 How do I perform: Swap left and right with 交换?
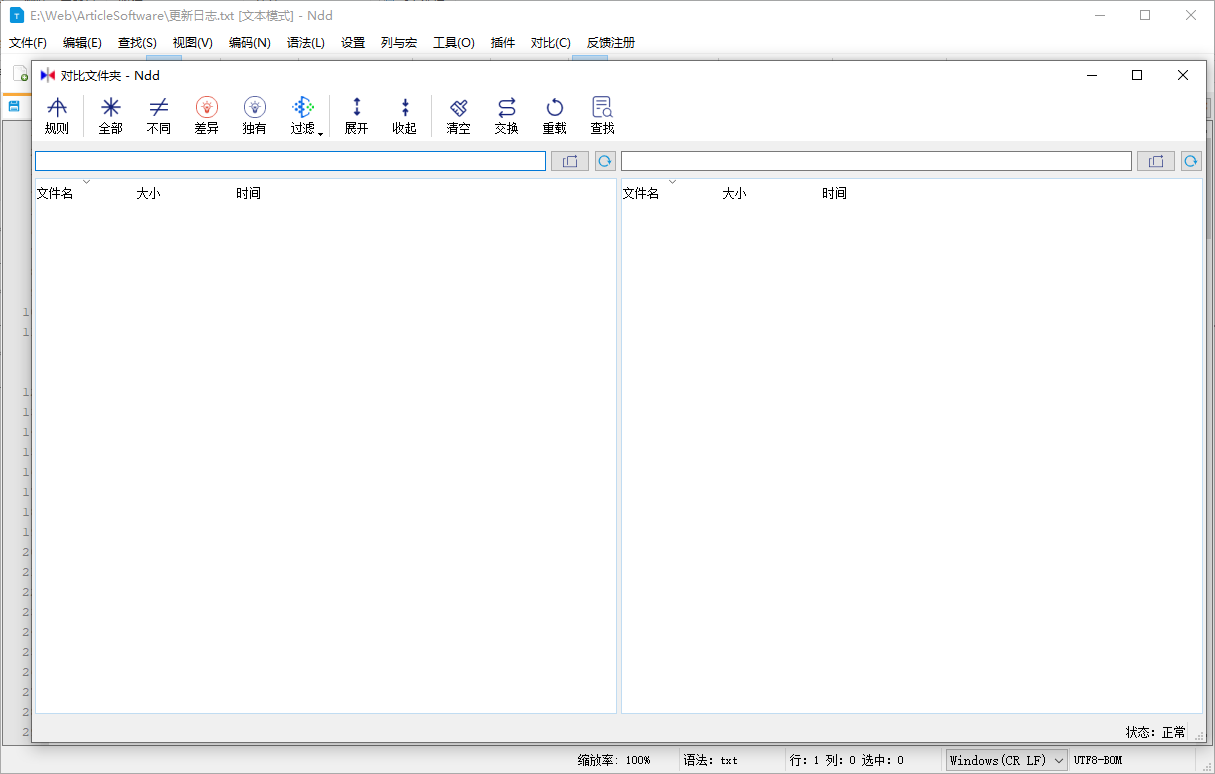coord(506,115)
